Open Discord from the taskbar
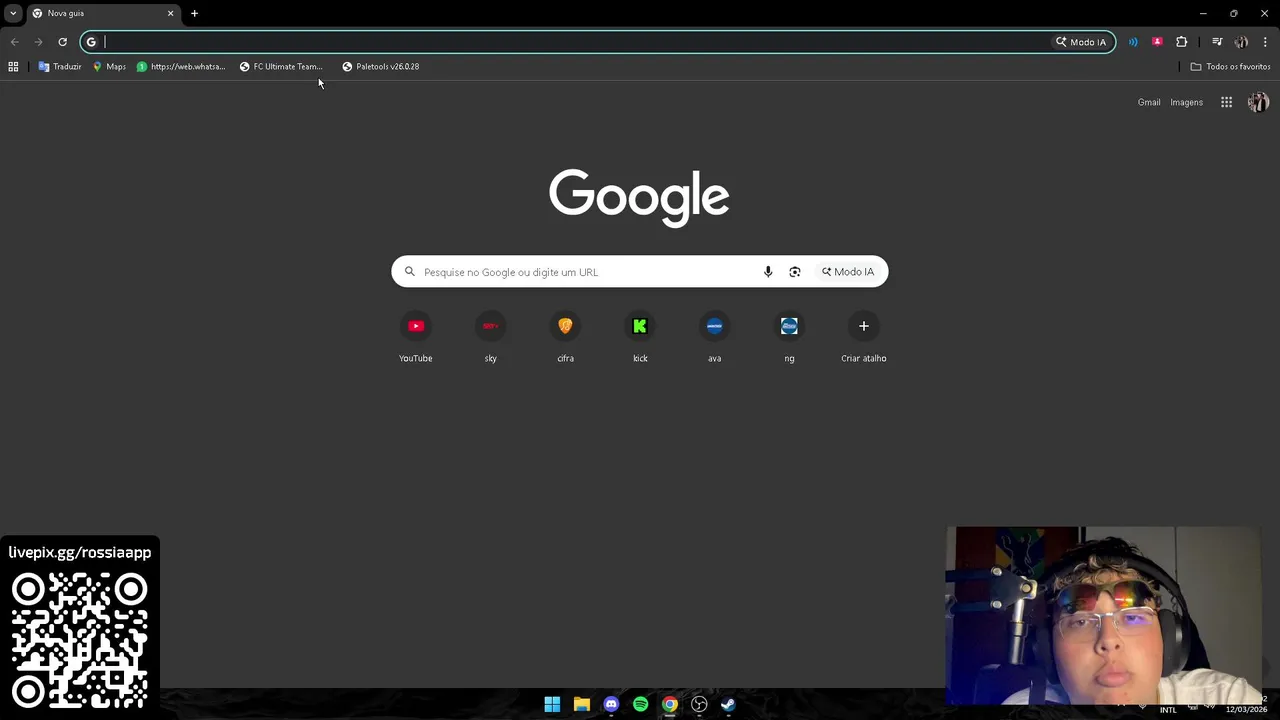This screenshot has width=1280, height=720. (x=611, y=704)
